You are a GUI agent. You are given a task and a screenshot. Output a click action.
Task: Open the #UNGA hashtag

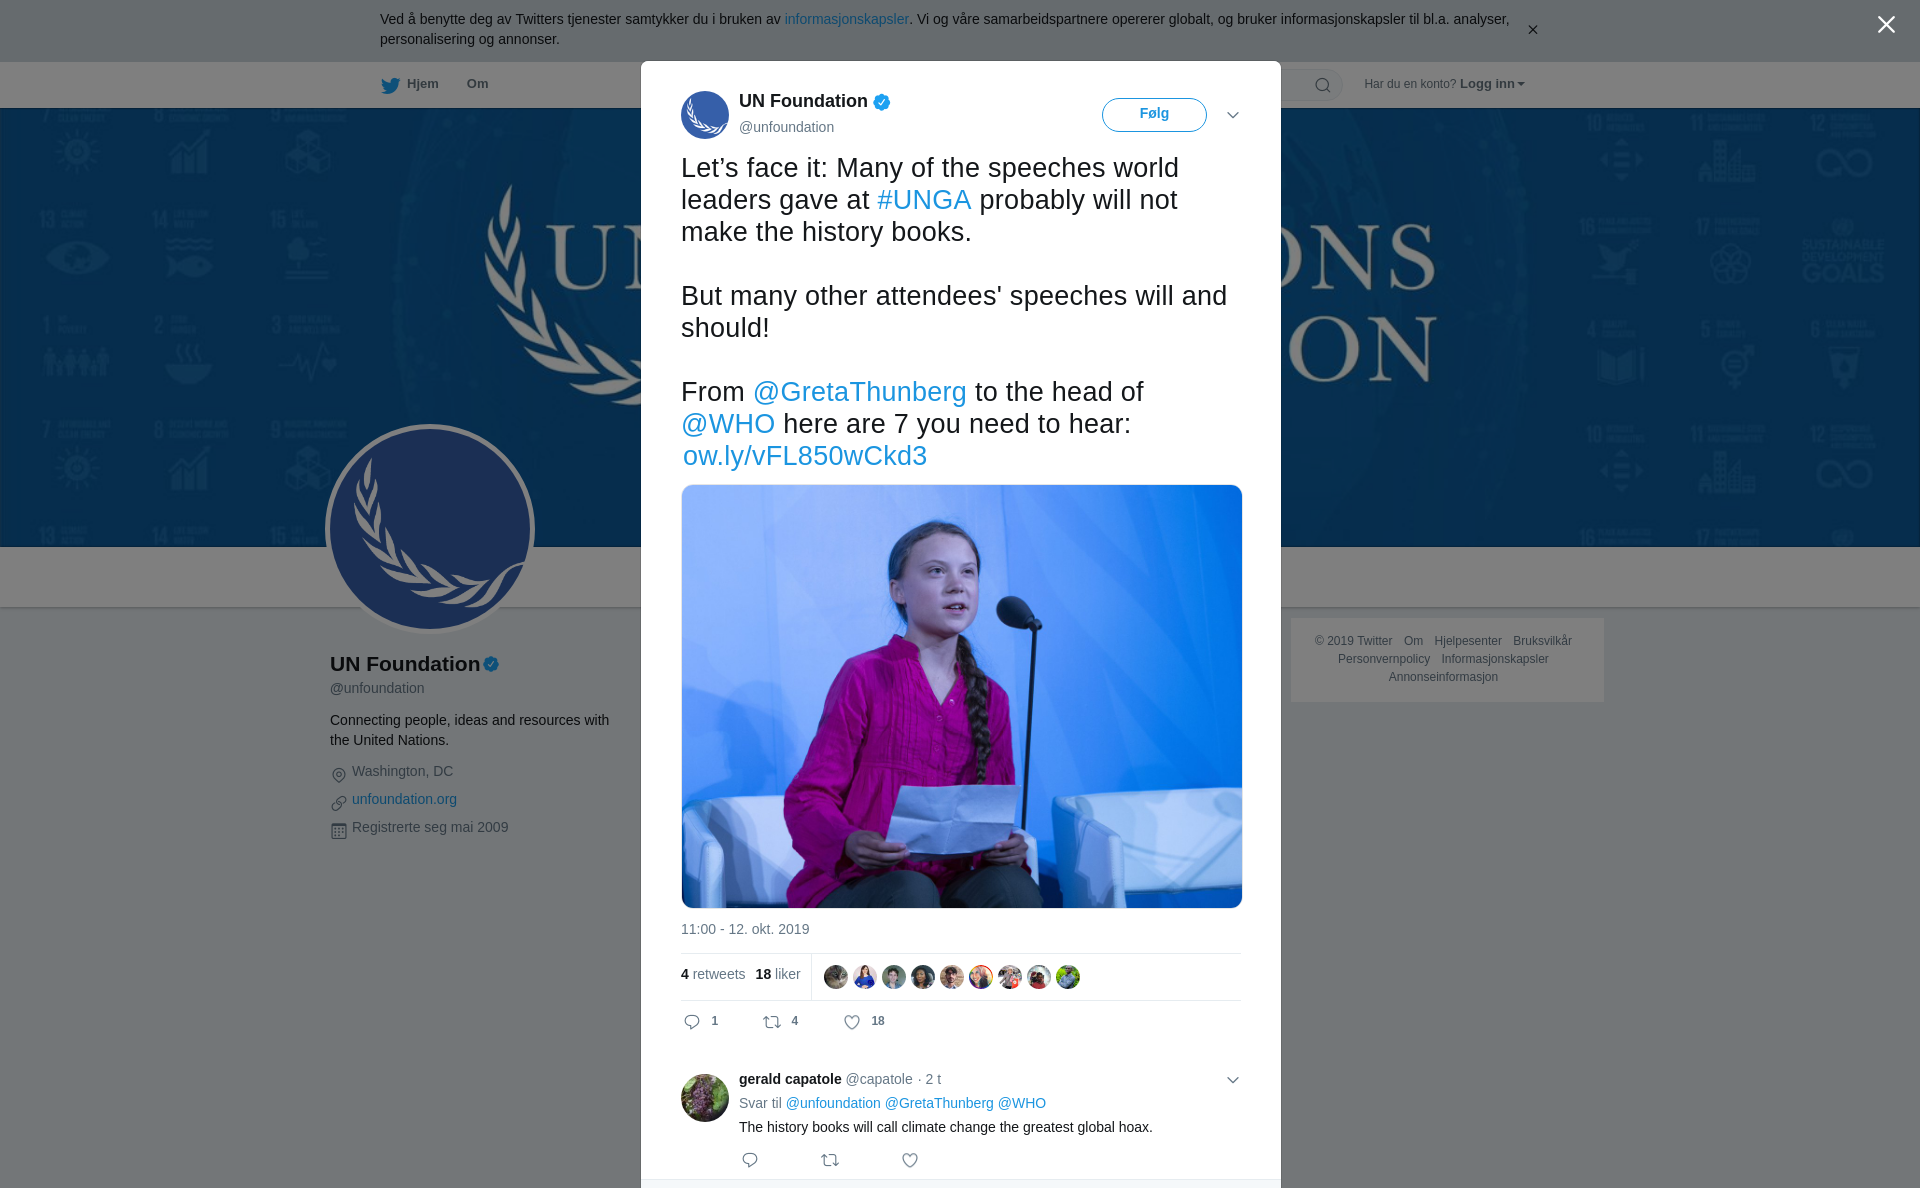(x=924, y=200)
